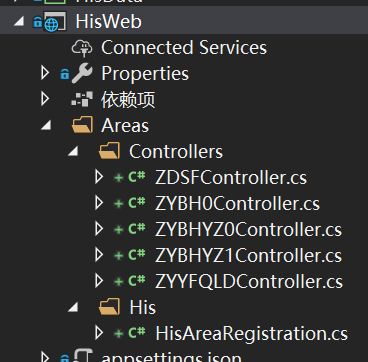Click the 依赖项 dependencies icon
The image size is (368, 362).
click(82, 99)
